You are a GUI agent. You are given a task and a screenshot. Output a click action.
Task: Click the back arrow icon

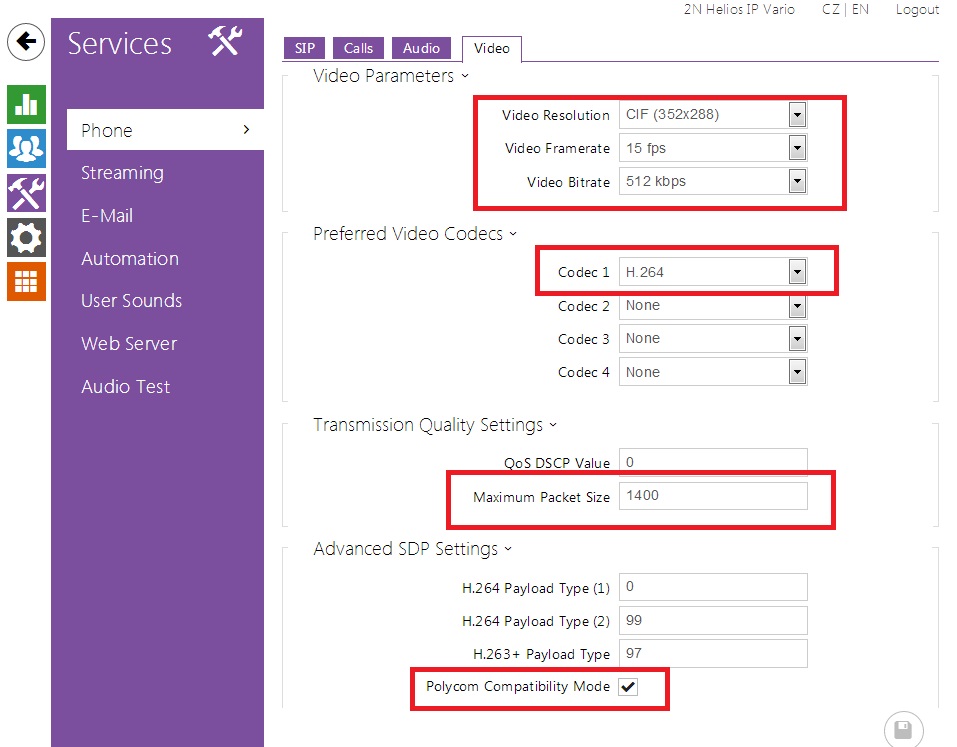click(26, 42)
